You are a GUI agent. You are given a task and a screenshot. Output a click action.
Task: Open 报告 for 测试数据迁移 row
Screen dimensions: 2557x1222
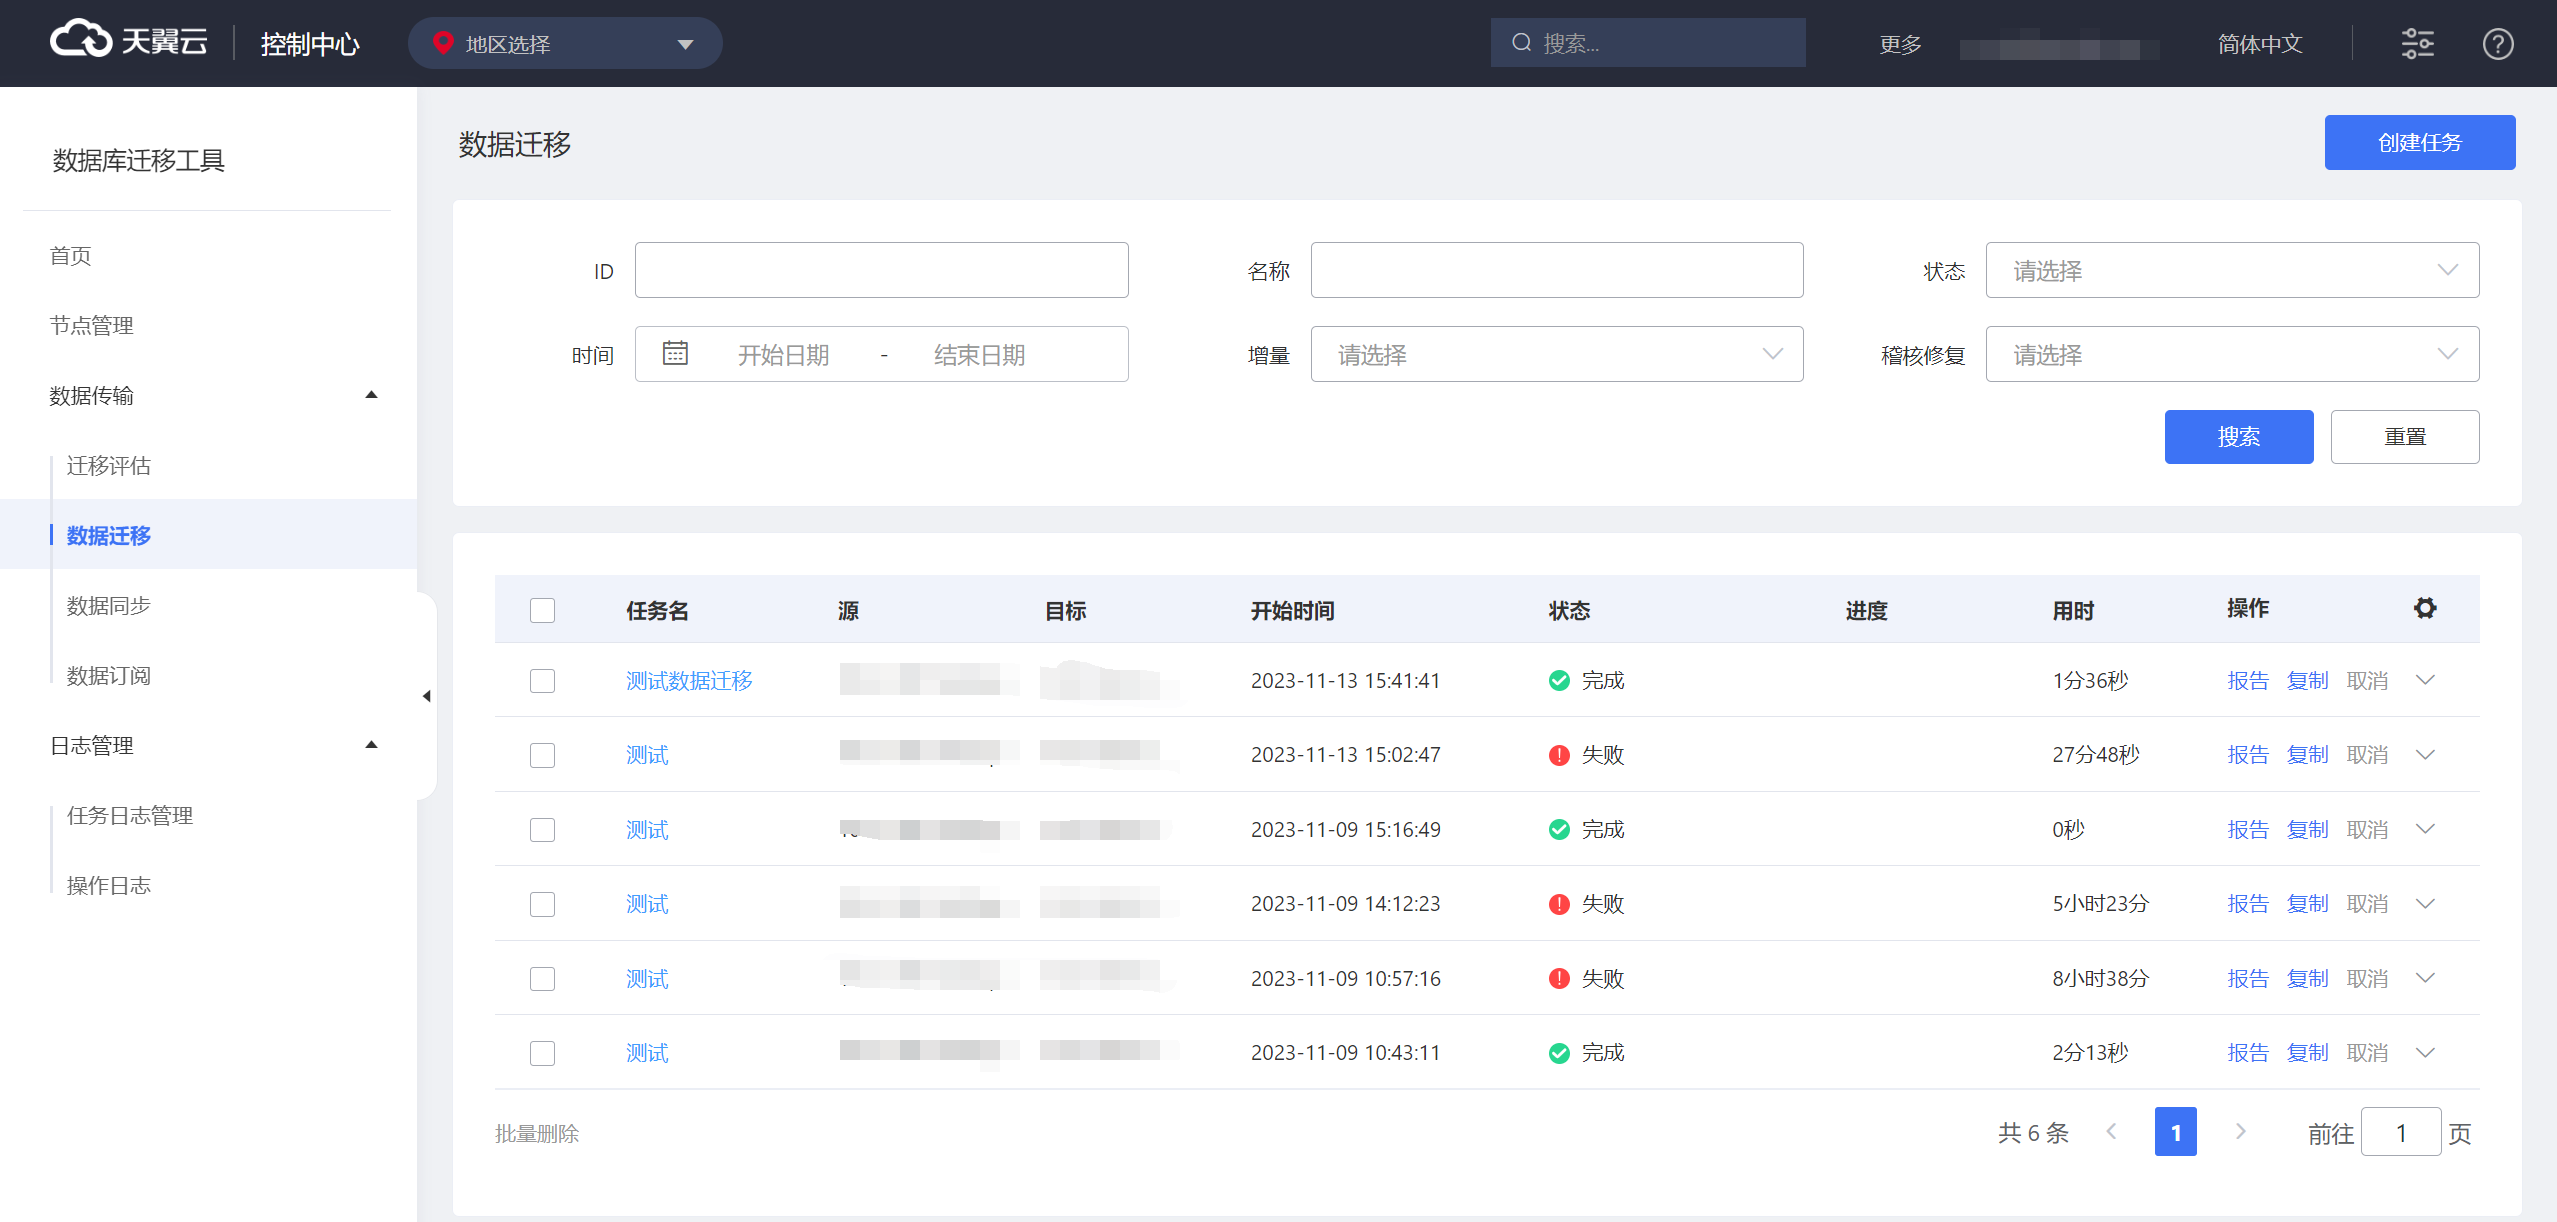[x=2247, y=681]
